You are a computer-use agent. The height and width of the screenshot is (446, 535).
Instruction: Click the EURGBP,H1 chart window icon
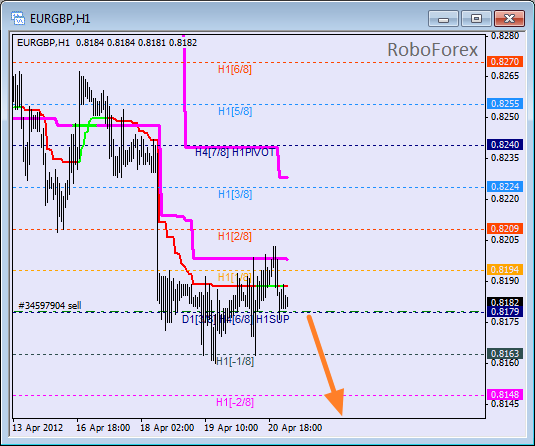coord(17,18)
